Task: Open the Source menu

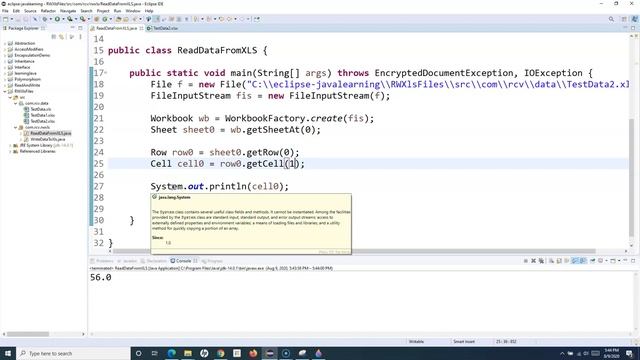Action: coord(30,11)
